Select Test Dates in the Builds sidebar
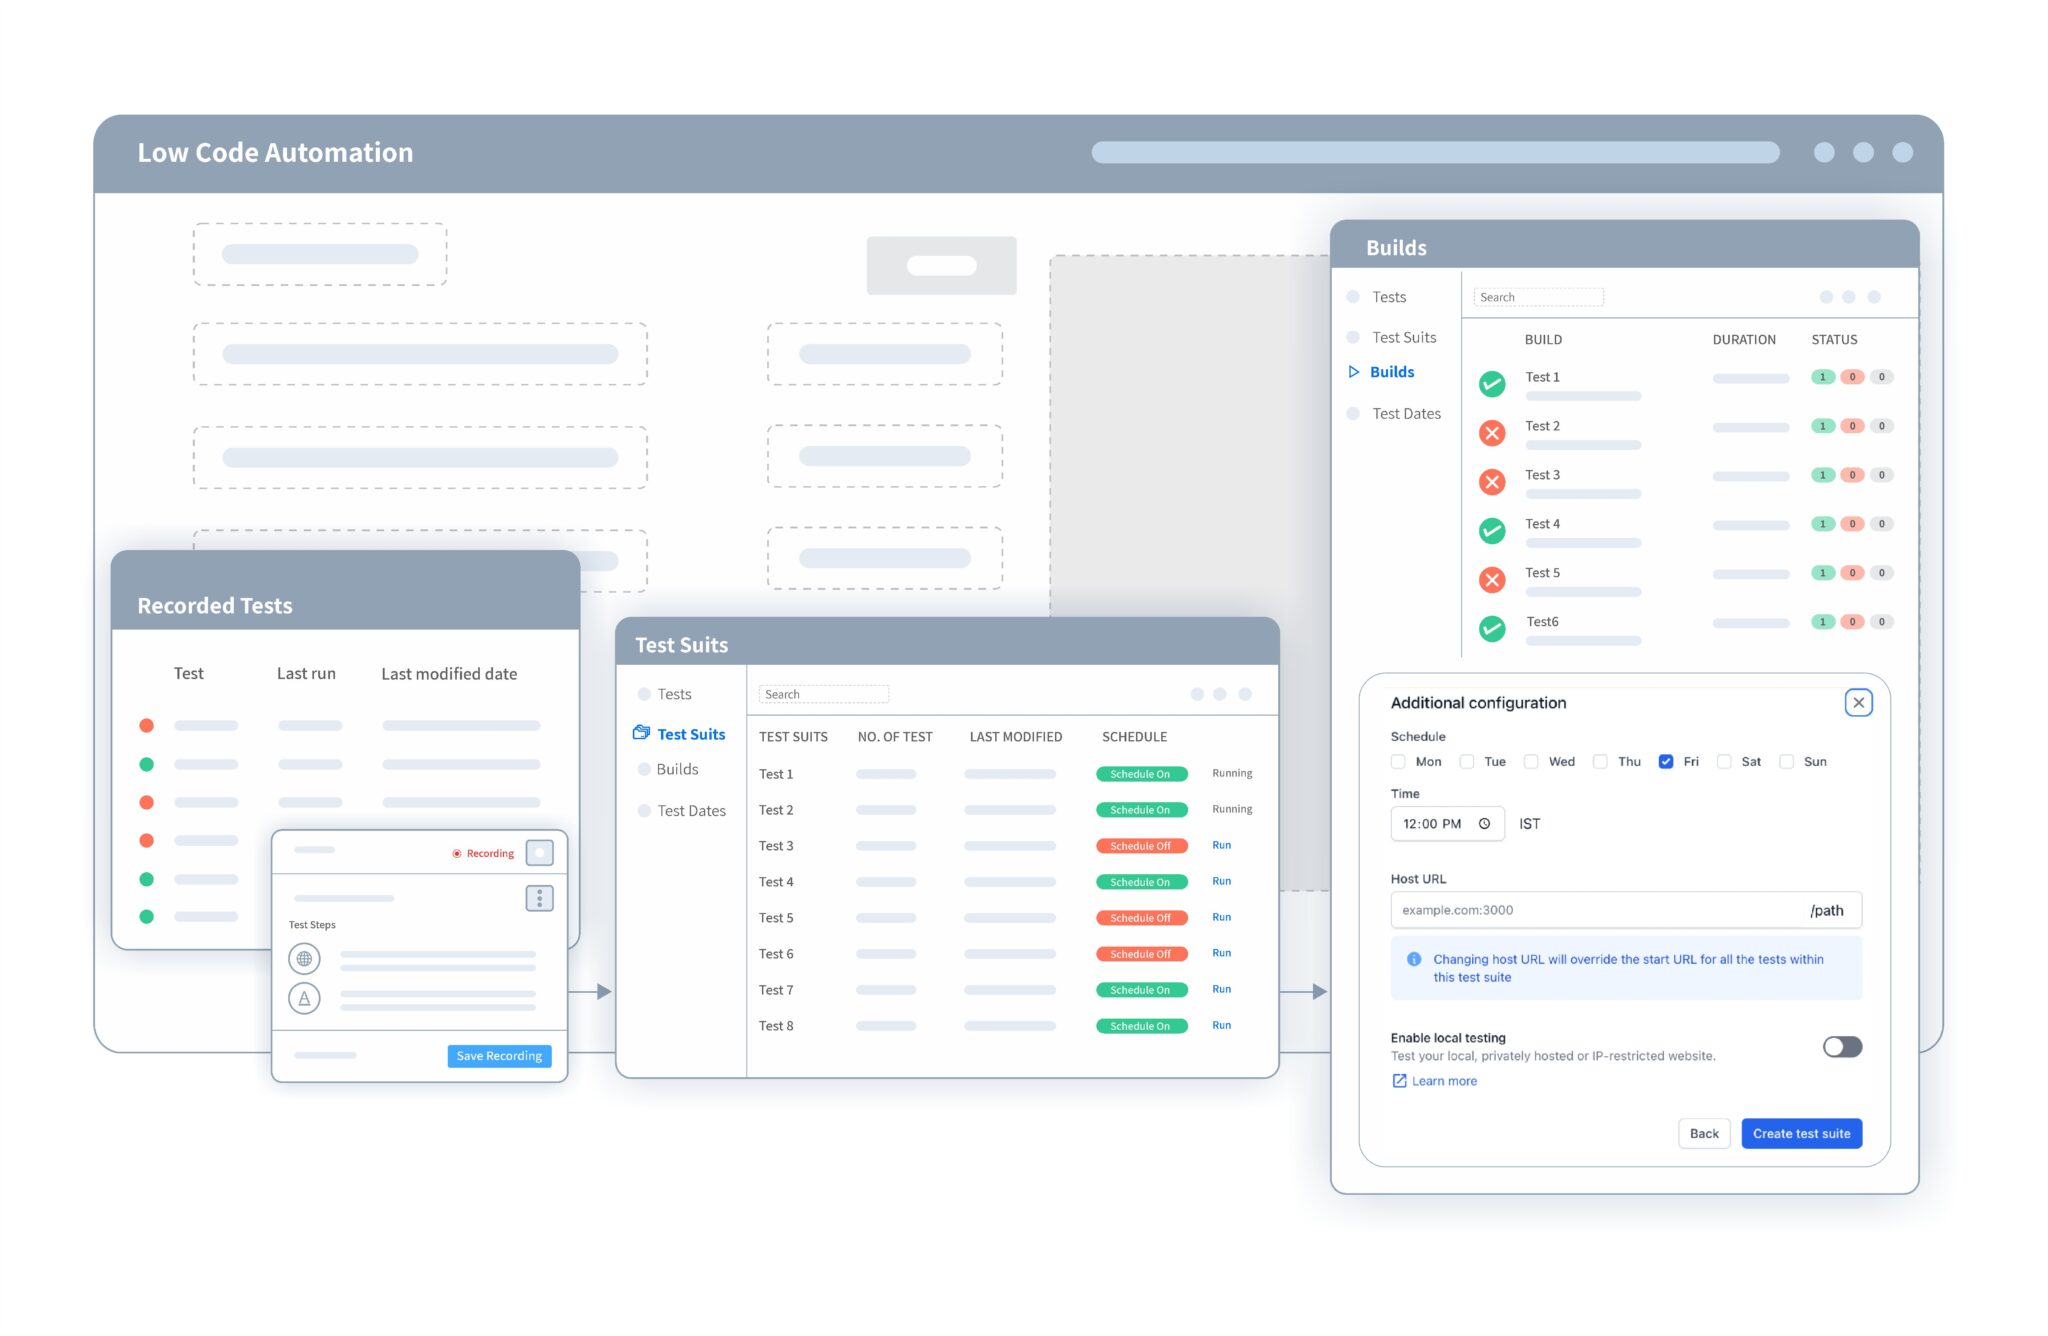Viewport: 2048px width, 1336px height. pyautogui.click(x=1406, y=413)
